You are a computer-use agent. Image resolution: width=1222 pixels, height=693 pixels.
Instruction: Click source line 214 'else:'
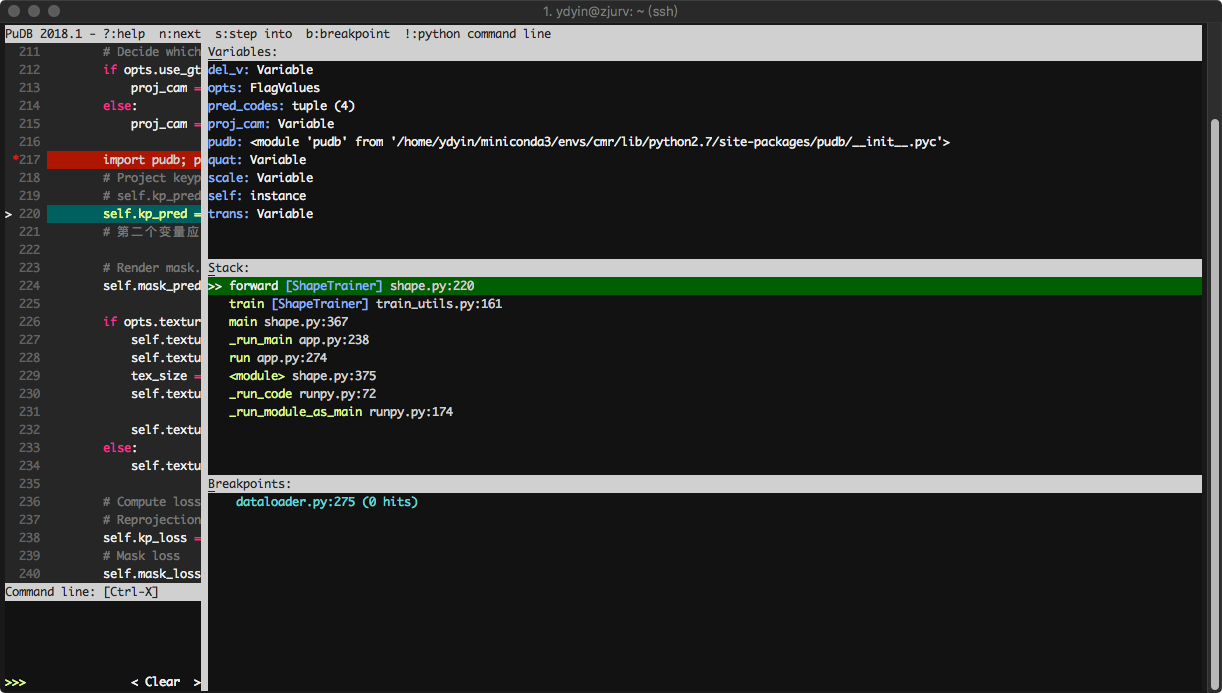(120, 106)
